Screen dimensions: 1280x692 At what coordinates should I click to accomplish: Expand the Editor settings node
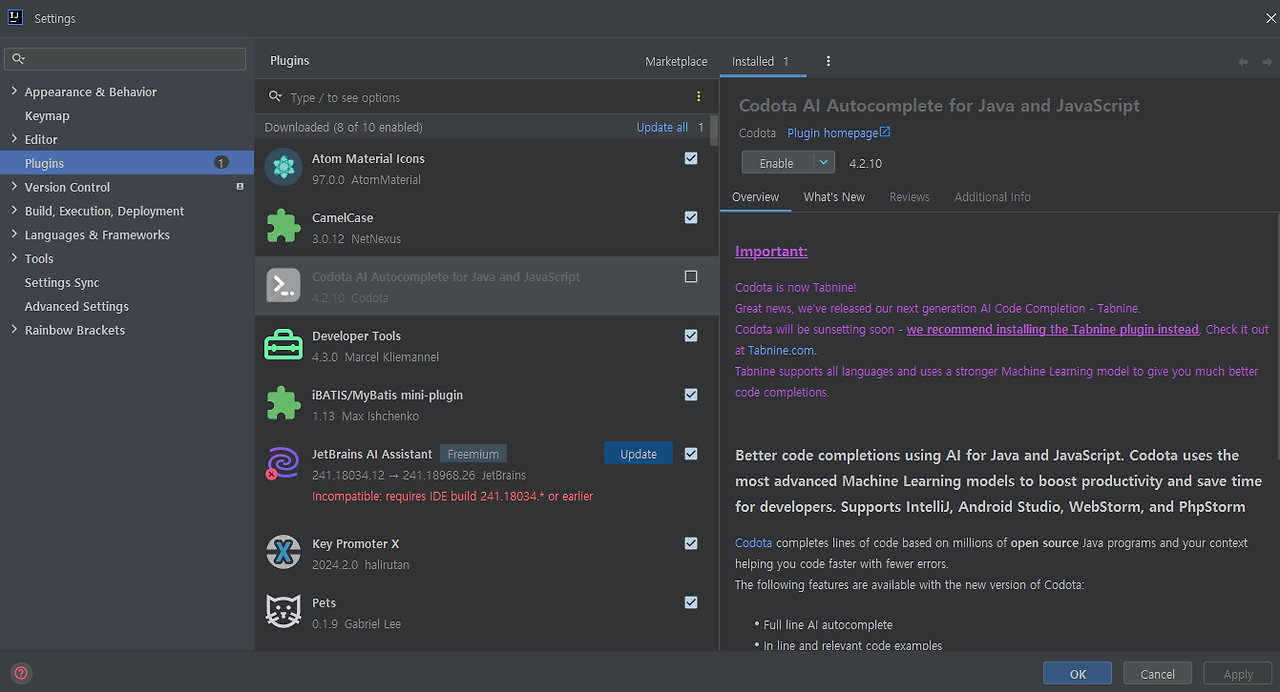pos(14,139)
